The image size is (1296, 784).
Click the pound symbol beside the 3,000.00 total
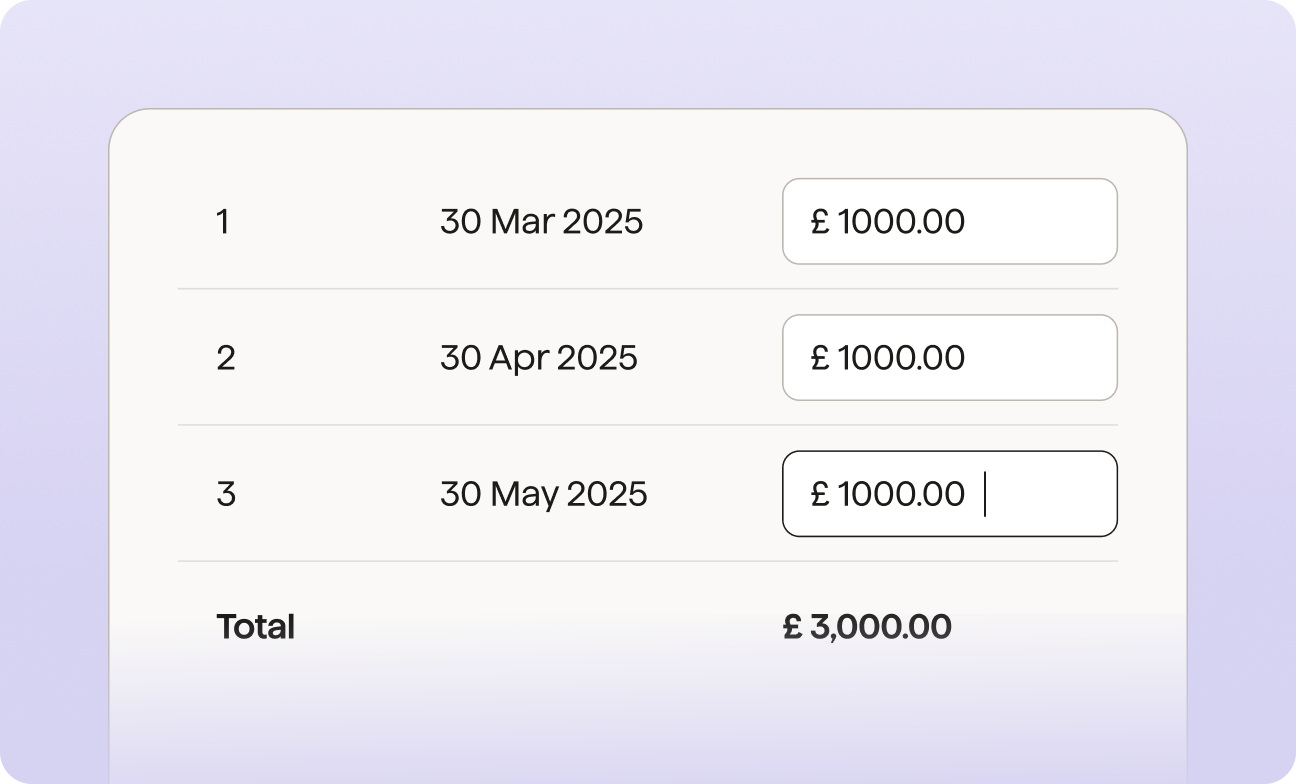(x=793, y=627)
